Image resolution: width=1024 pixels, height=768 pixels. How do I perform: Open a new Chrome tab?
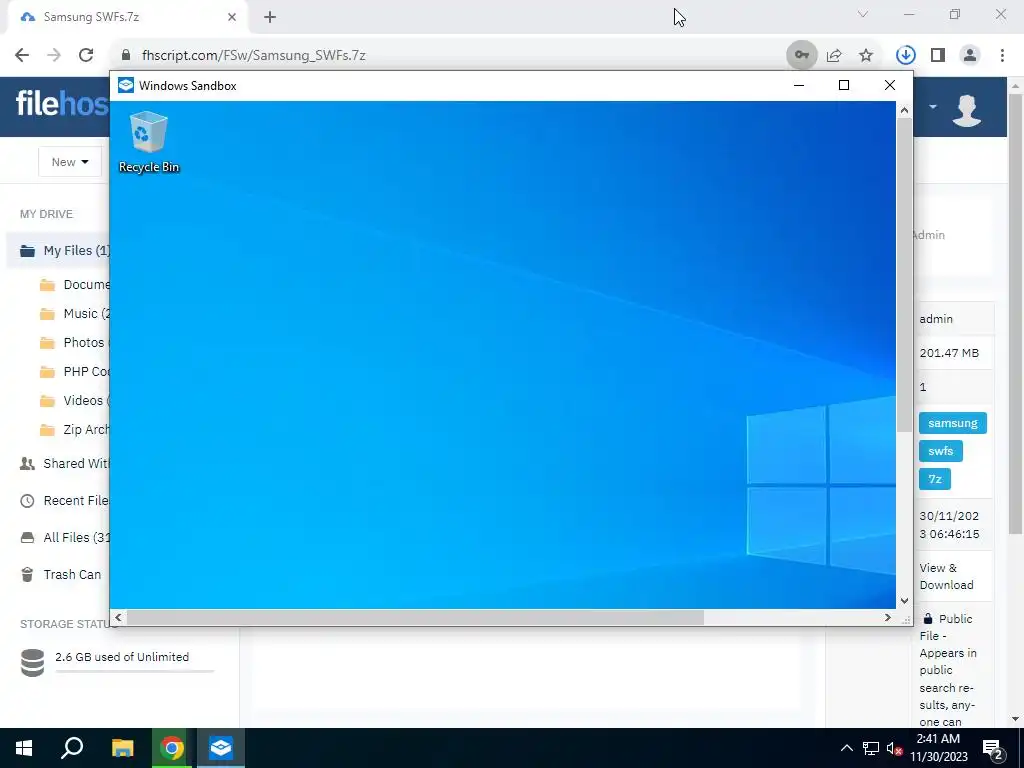(270, 17)
